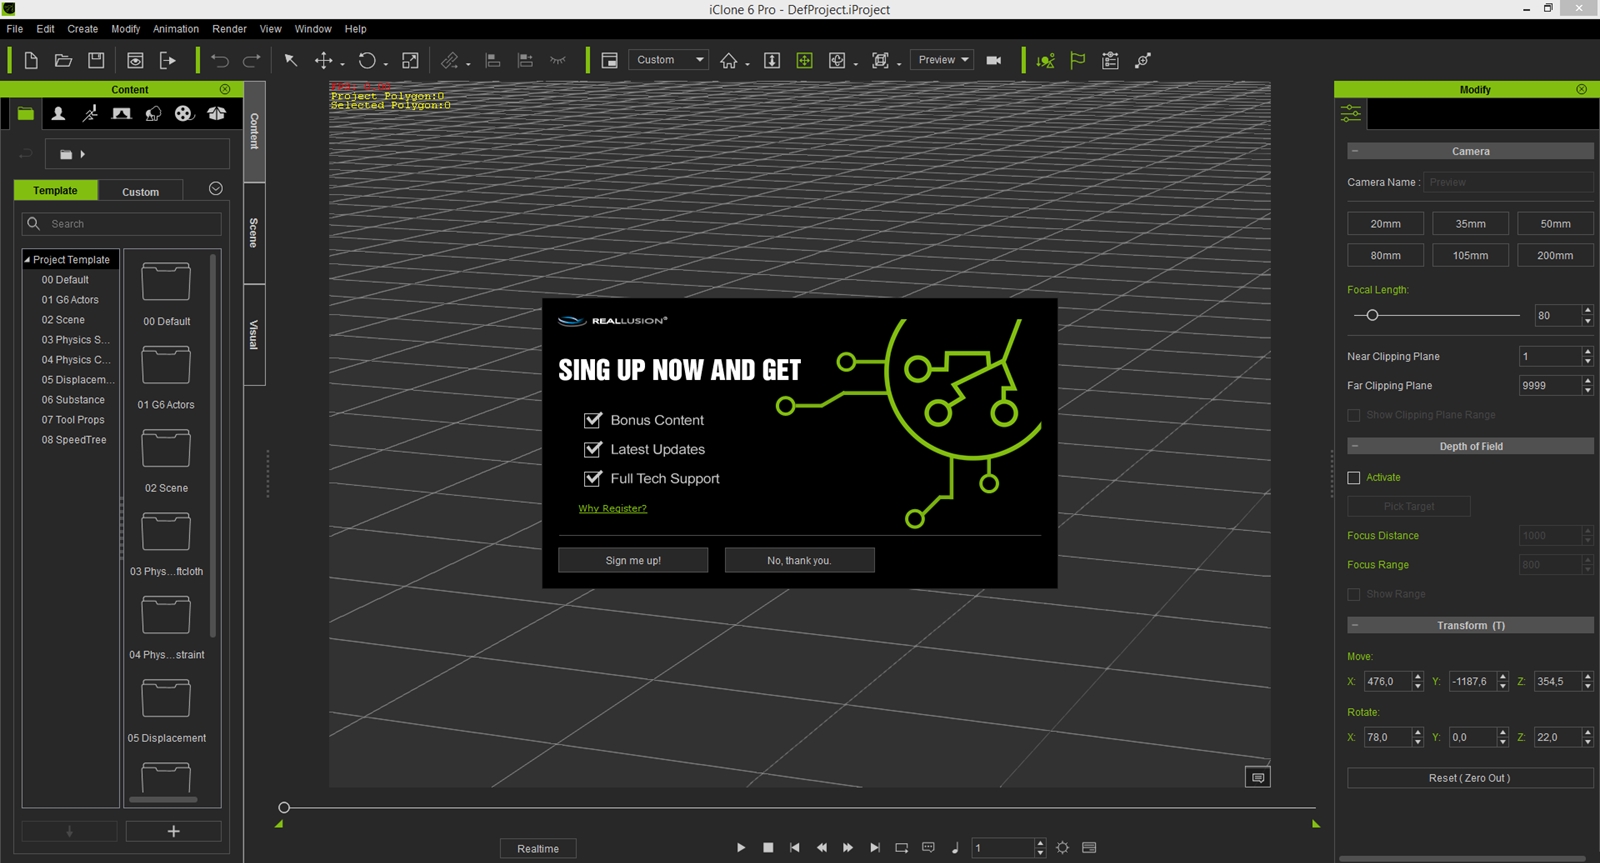Toggle the loop playback icon
Screen dimensions: 1600x863
pyautogui.click(x=901, y=847)
